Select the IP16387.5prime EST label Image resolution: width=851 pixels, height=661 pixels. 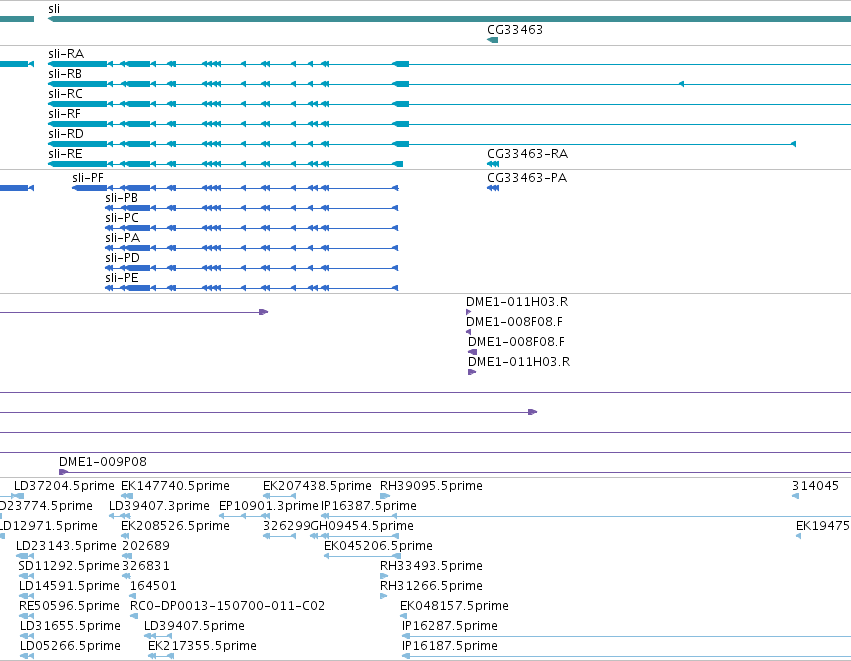click(369, 506)
